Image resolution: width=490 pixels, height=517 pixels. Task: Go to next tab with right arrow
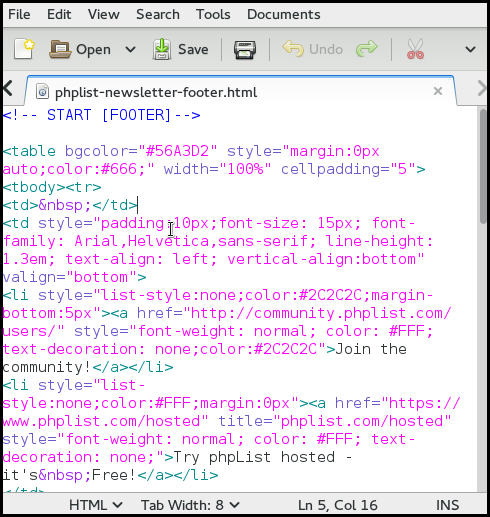pos(482,89)
